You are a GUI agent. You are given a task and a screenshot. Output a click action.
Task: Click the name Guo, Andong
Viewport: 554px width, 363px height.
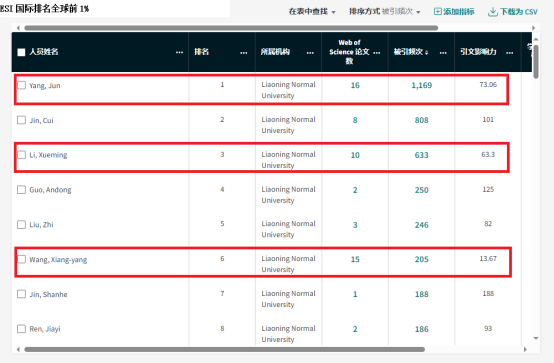click(50, 190)
